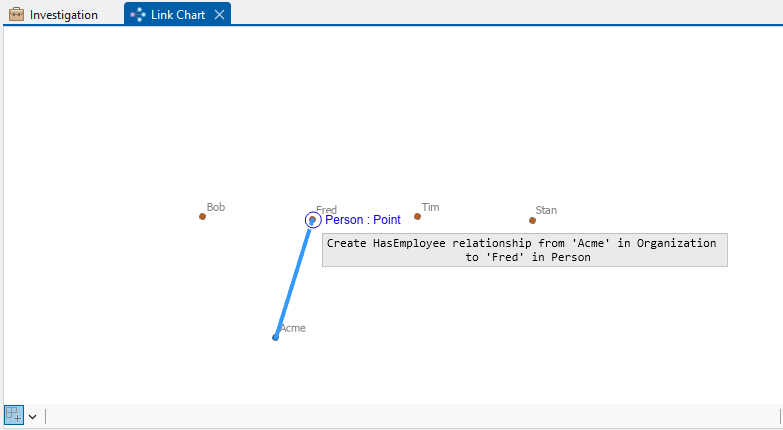Select the Bob person node
This screenshot has width=783, height=430.
click(202, 216)
